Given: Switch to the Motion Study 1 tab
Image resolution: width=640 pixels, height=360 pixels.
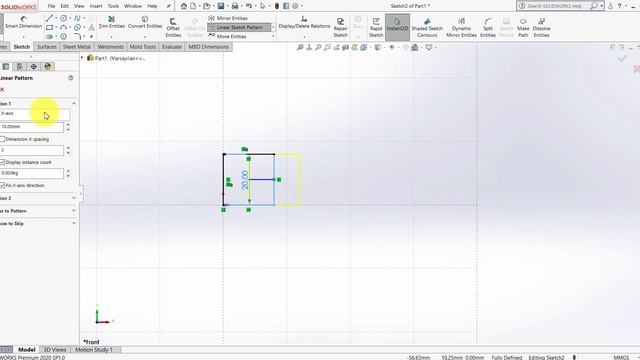Looking at the screenshot, I should [93, 350].
